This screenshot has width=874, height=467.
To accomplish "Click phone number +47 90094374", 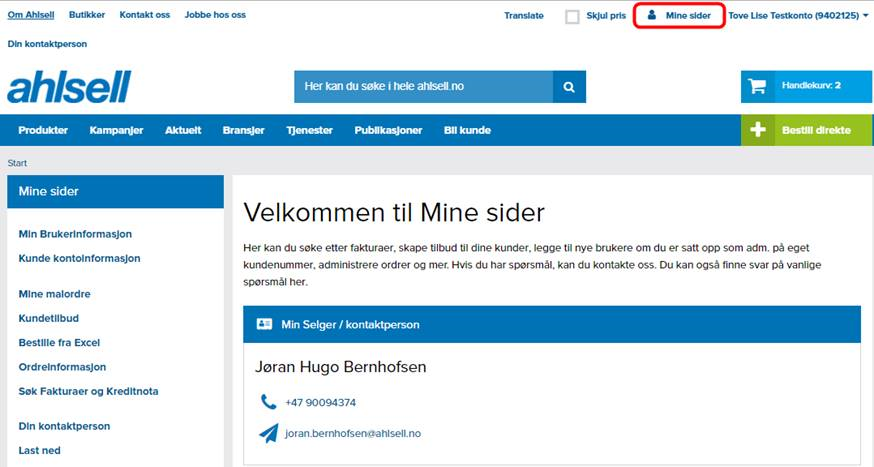I will pos(321,402).
